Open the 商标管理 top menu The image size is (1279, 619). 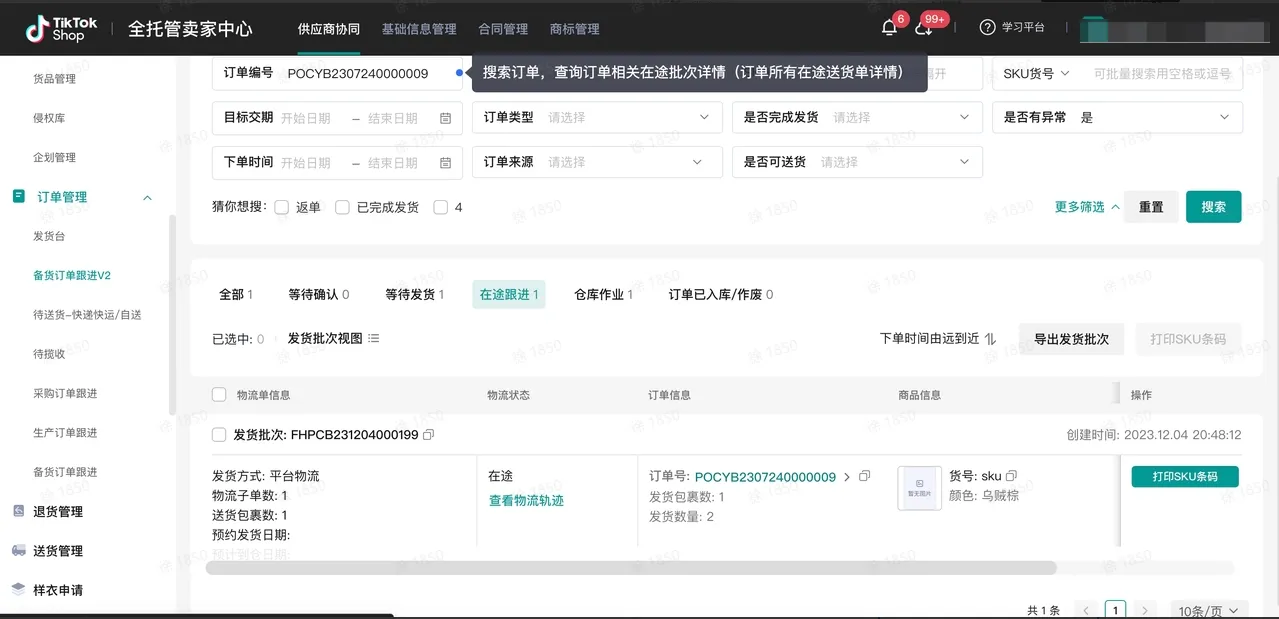click(x=575, y=29)
